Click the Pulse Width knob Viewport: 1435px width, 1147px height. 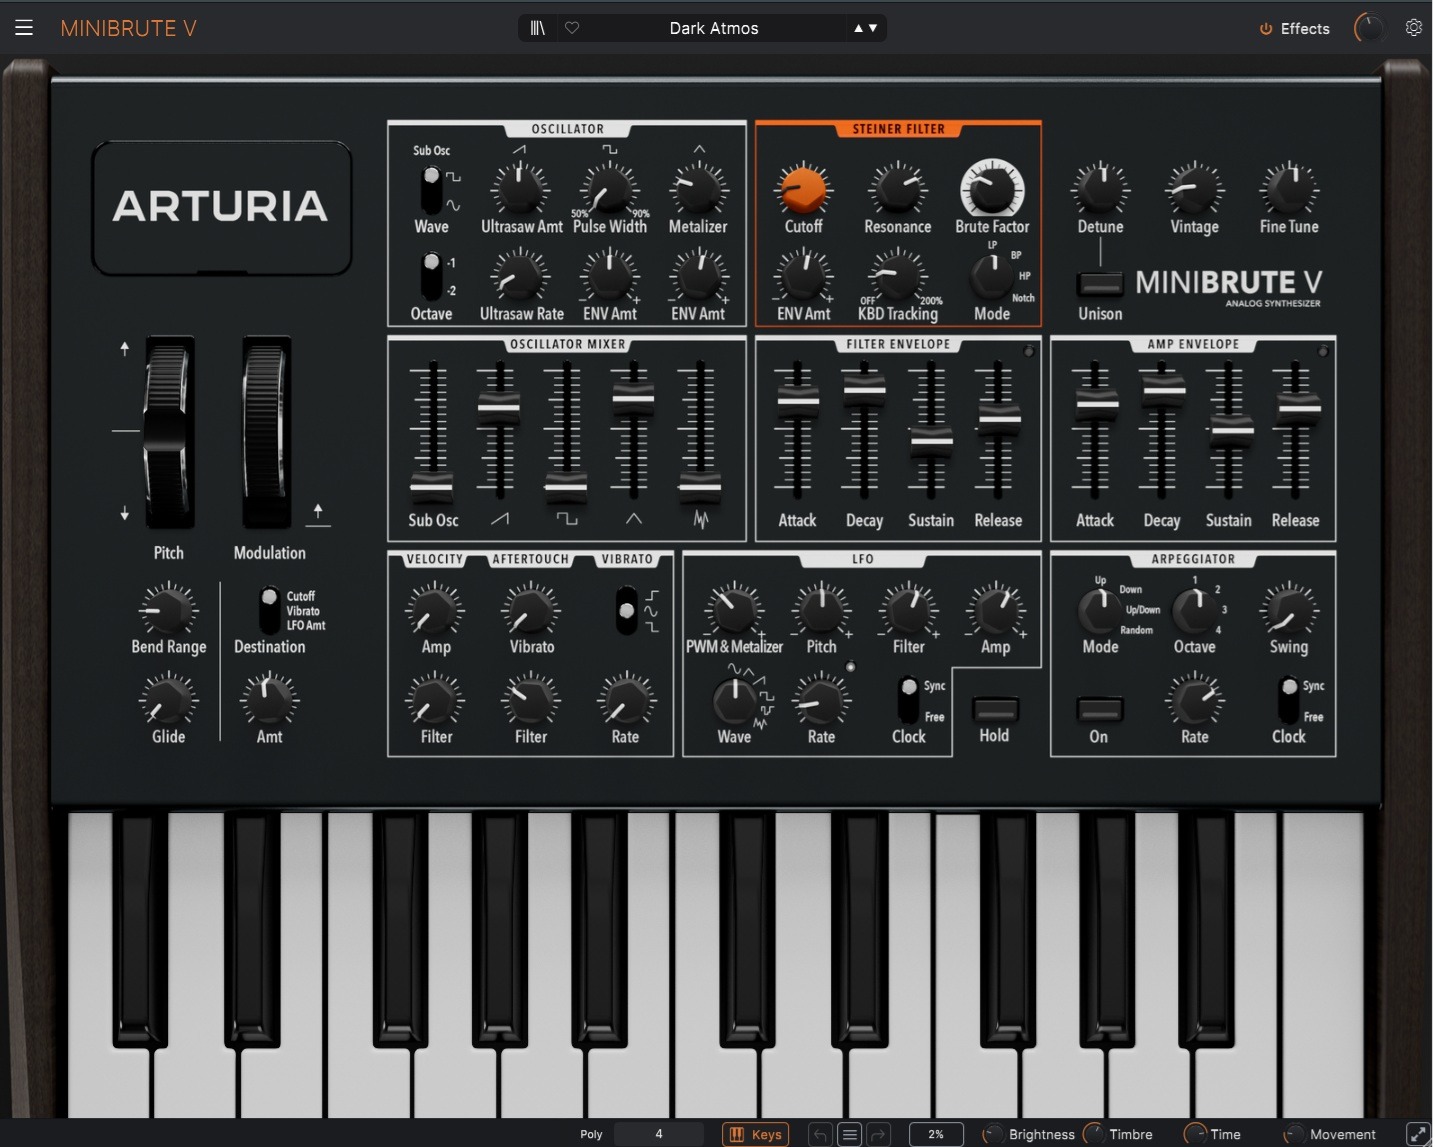609,189
